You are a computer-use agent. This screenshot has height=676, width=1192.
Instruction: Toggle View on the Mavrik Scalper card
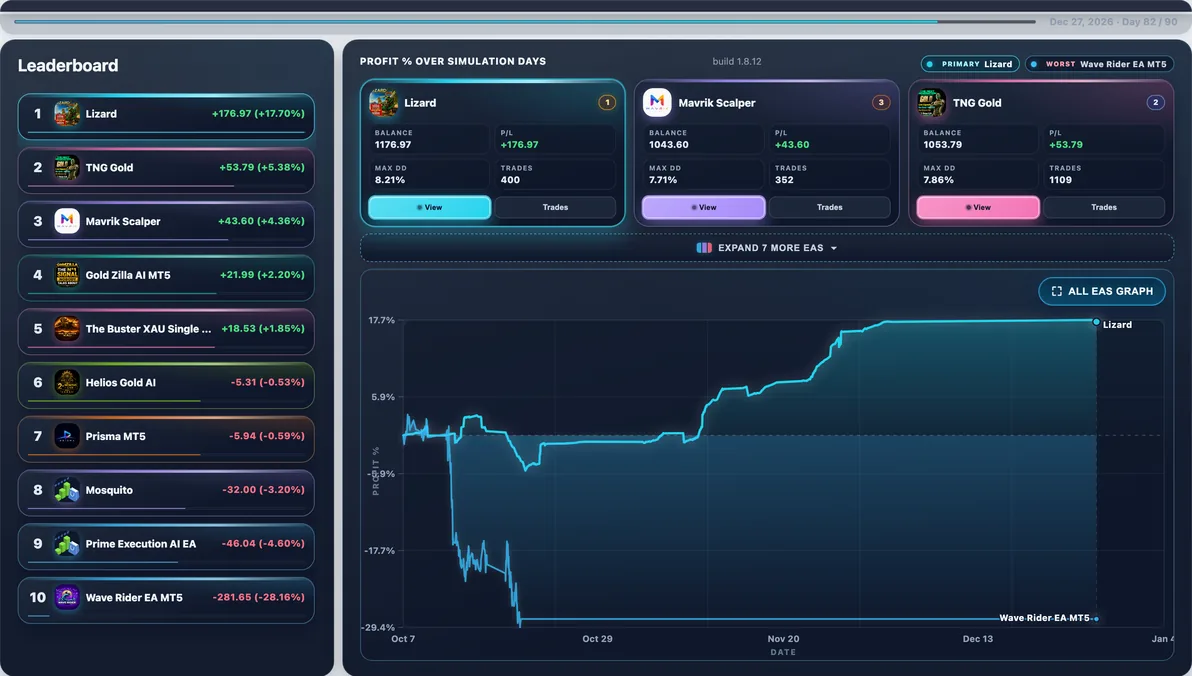(x=704, y=208)
